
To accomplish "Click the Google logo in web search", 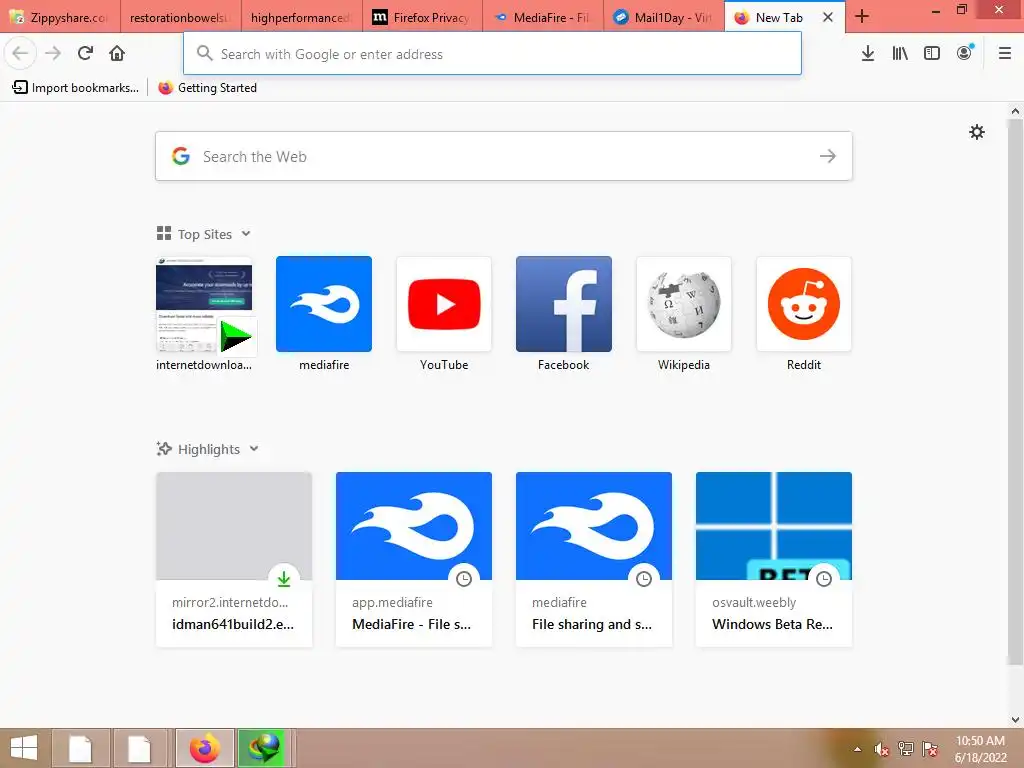I will coord(181,156).
